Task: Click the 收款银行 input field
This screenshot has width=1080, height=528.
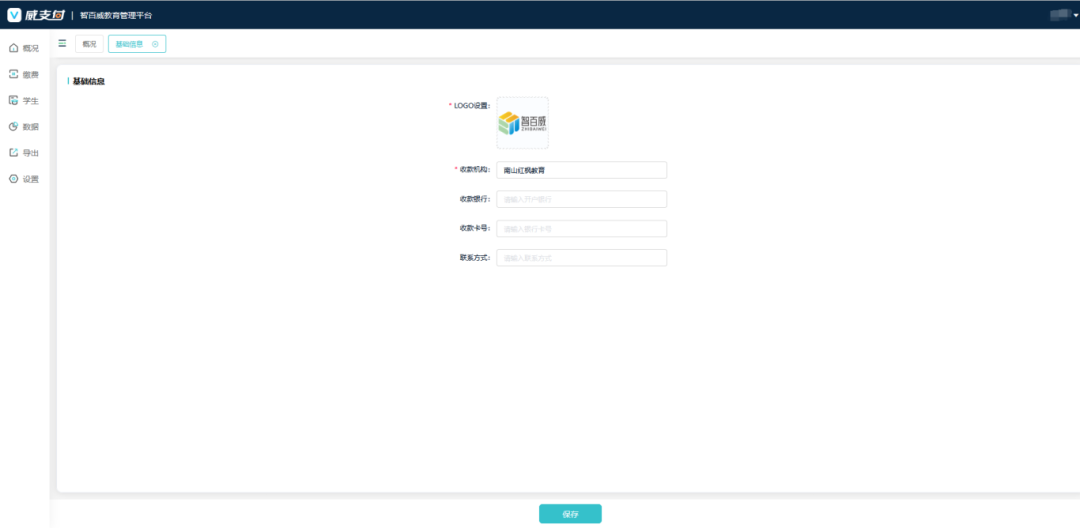Action: pyautogui.click(x=581, y=199)
